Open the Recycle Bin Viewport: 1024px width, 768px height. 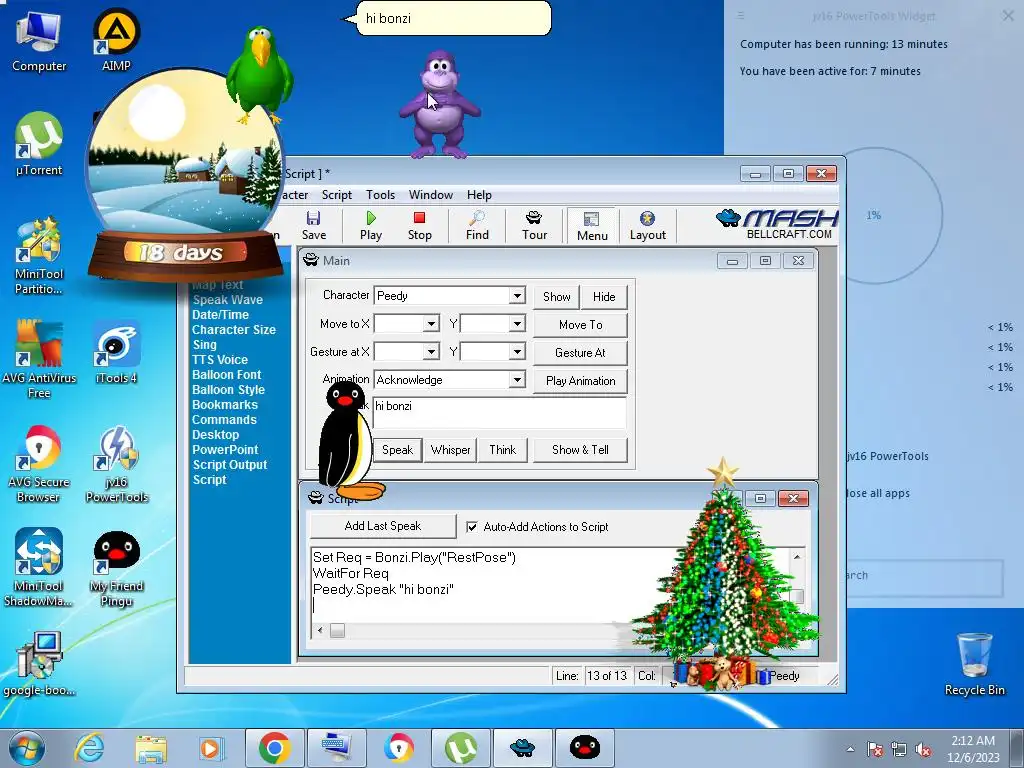click(x=974, y=664)
